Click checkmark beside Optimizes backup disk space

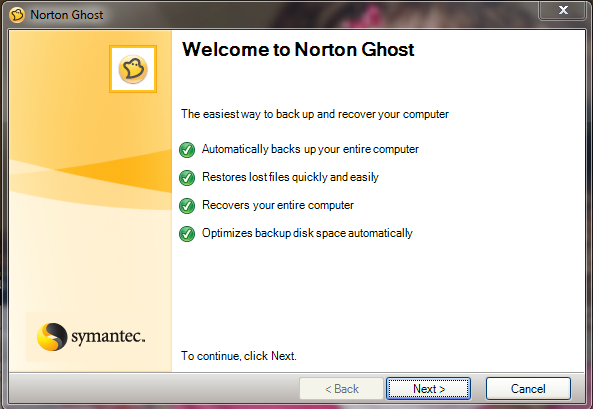(x=187, y=234)
